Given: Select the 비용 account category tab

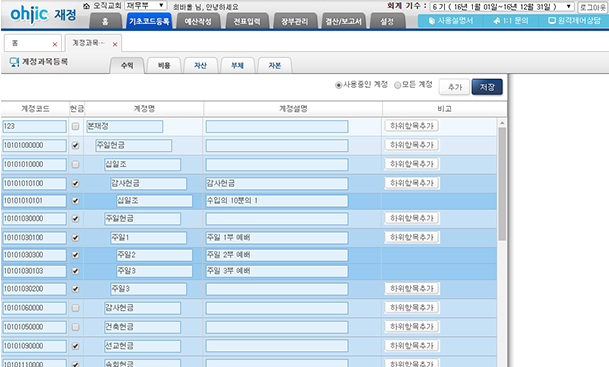Looking at the screenshot, I should click(164, 66).
